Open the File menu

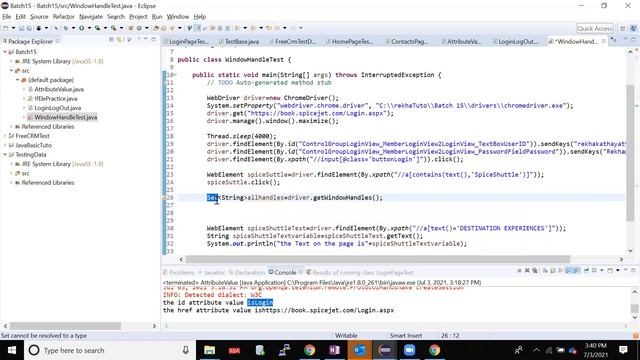pyautogui.click(x=7, y=17)
